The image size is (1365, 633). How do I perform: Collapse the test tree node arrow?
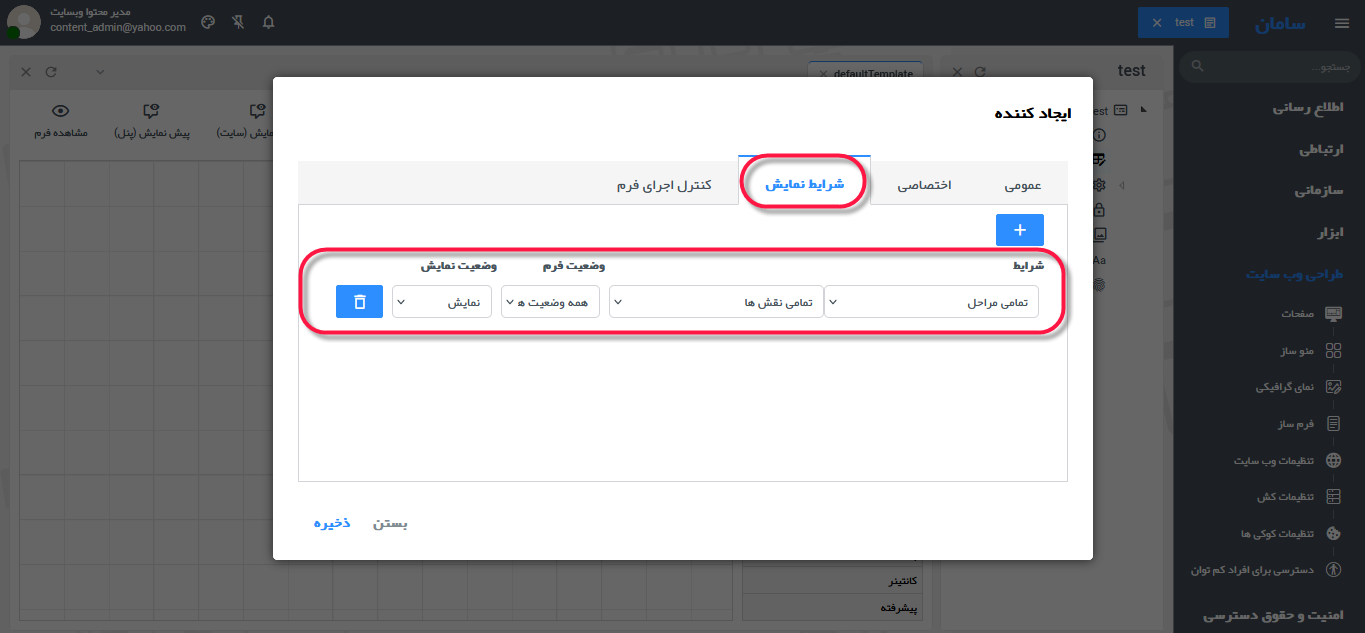(1142, 110)
